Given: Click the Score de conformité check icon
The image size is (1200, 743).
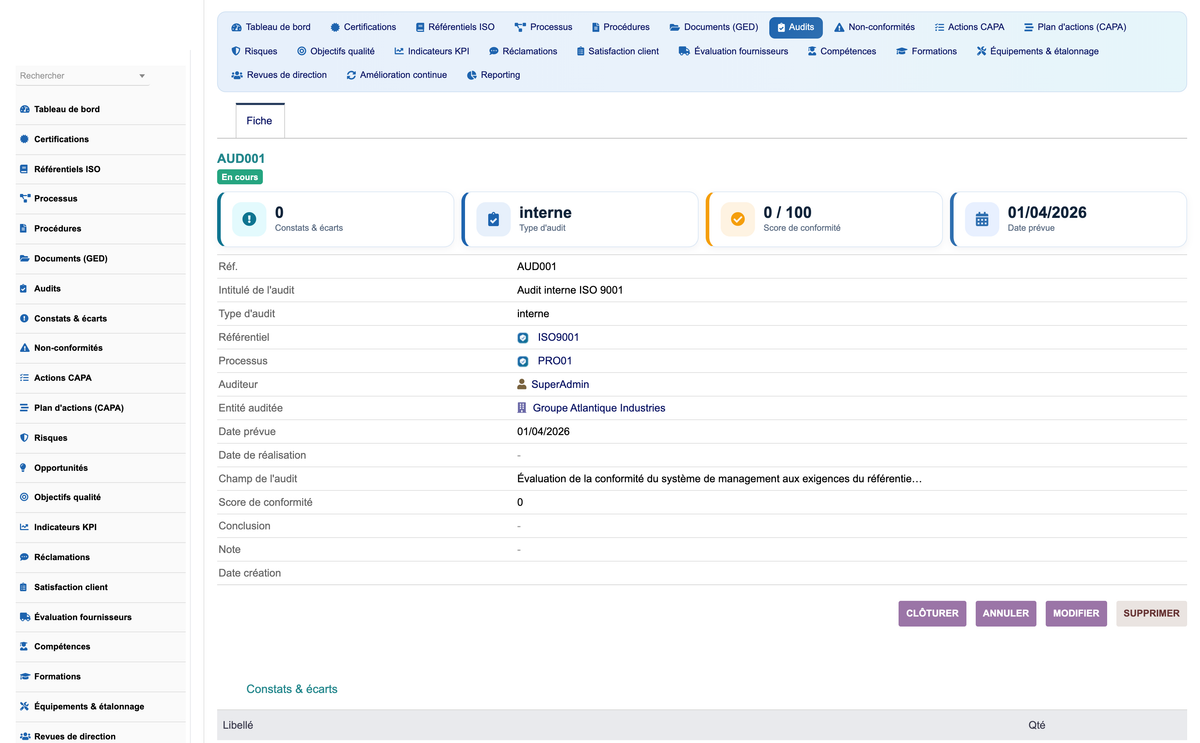Looking at the screenshot, I should (738, 219).
